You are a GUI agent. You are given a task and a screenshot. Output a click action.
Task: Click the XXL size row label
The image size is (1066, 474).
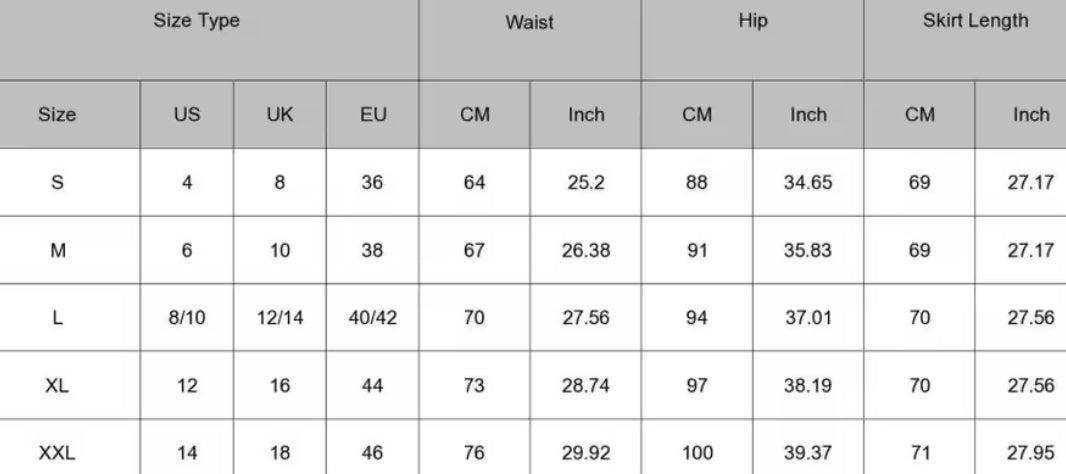(57, 453)
